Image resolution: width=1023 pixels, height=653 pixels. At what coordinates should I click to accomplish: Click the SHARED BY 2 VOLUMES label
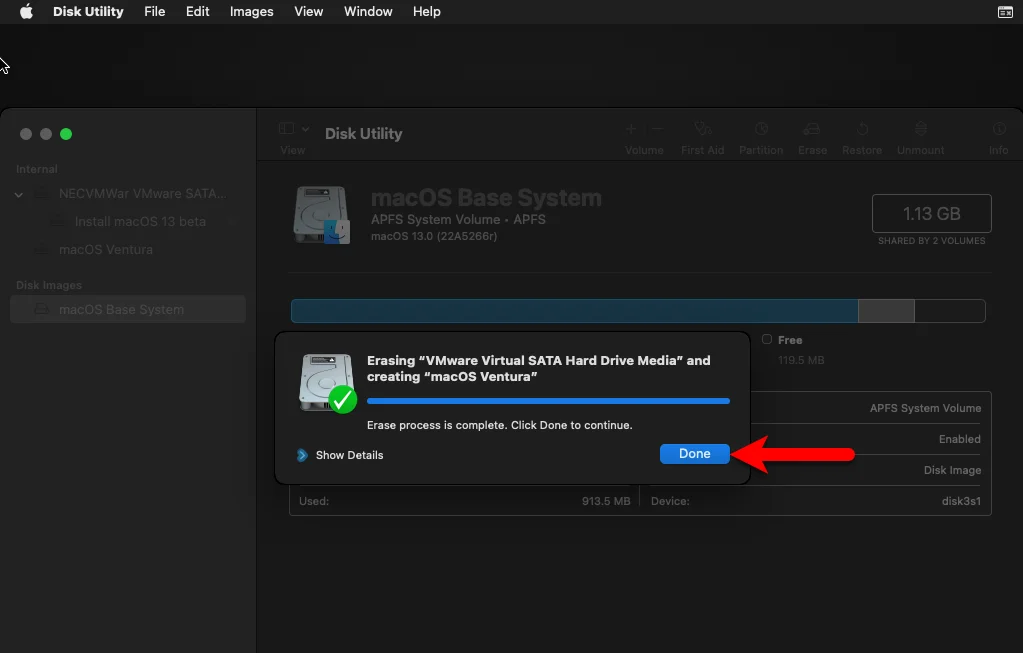click(931, 241)
